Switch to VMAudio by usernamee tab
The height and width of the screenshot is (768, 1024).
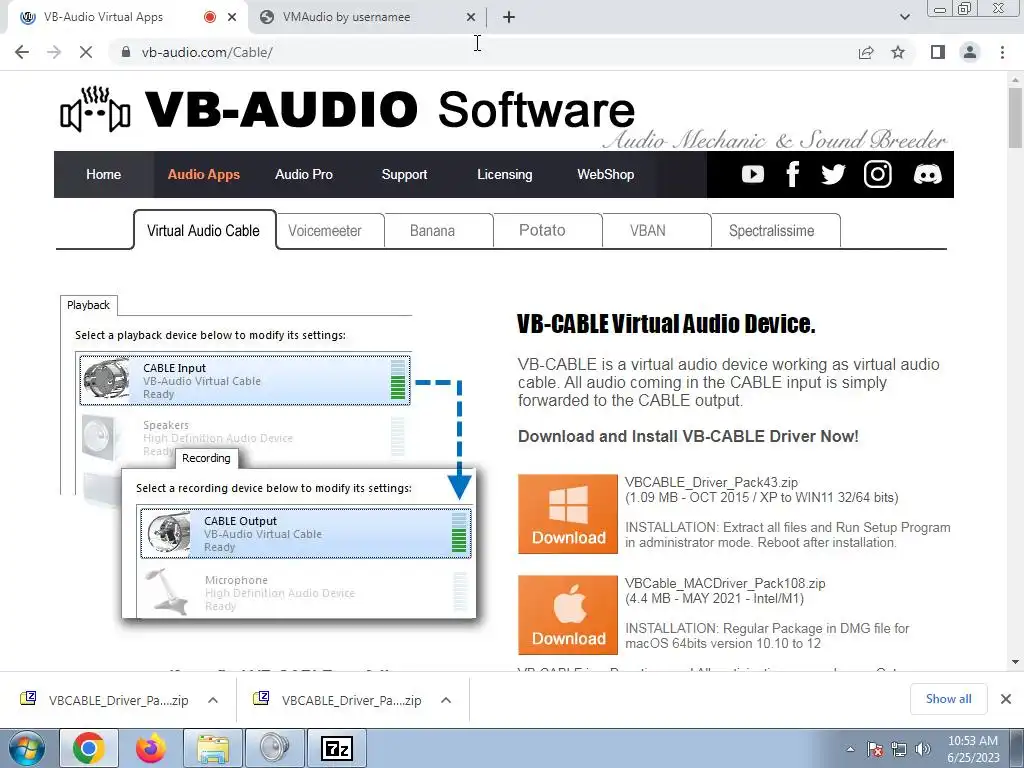point(366,17)
